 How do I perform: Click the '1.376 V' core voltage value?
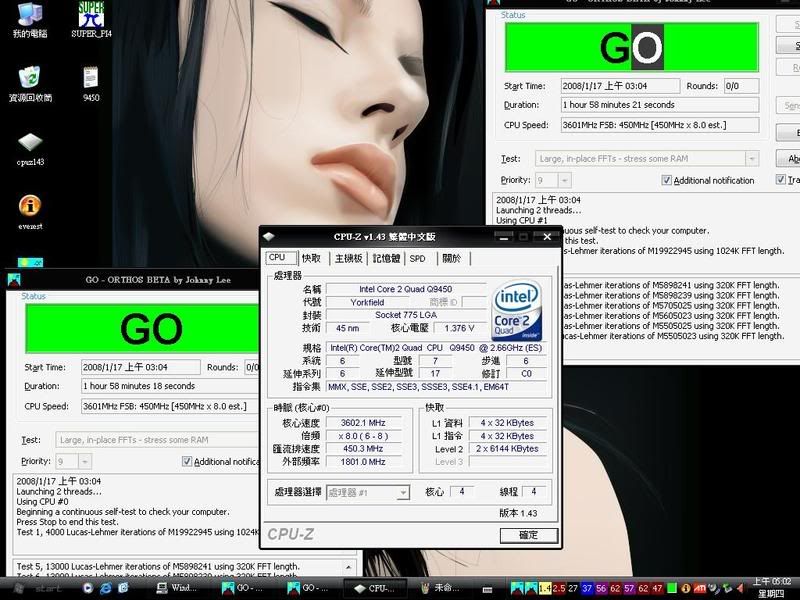tap(459, 328)
